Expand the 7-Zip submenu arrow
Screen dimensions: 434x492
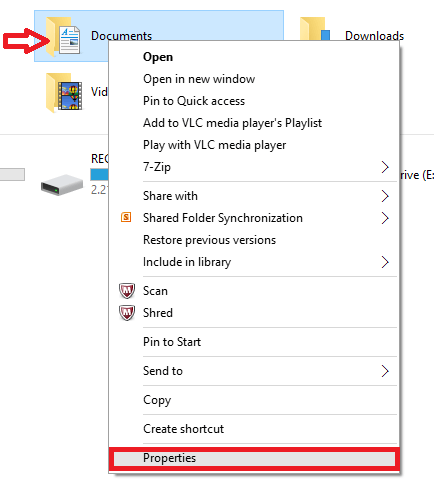coord(385,167)
